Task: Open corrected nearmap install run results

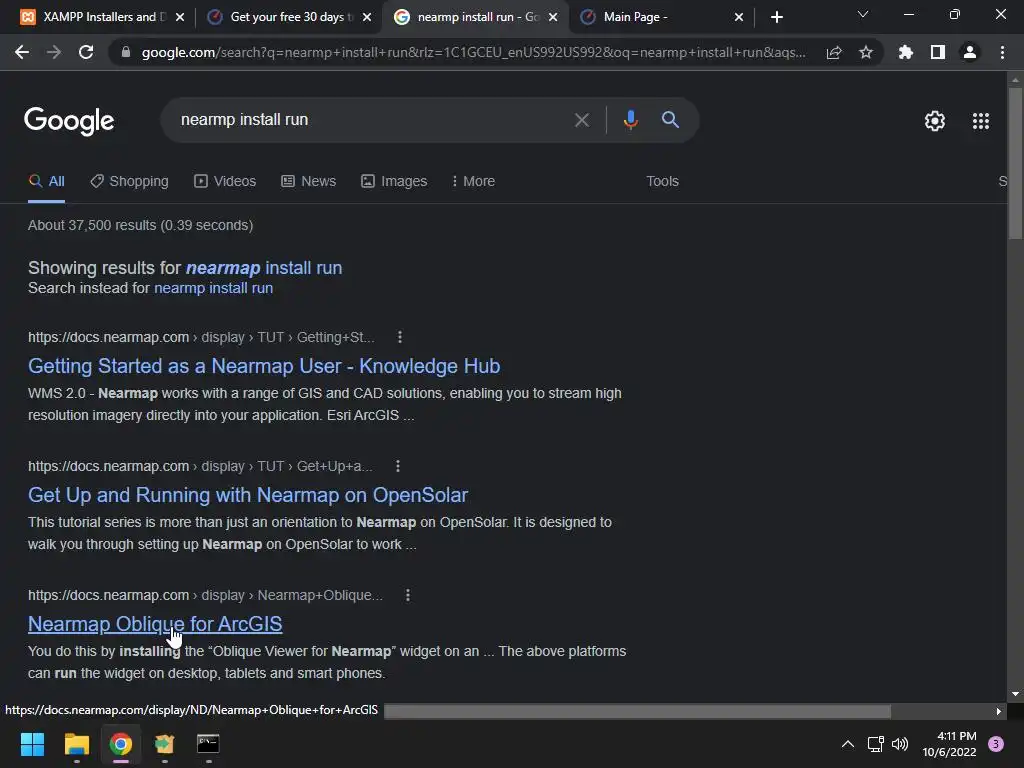Action: coord(264,268)
